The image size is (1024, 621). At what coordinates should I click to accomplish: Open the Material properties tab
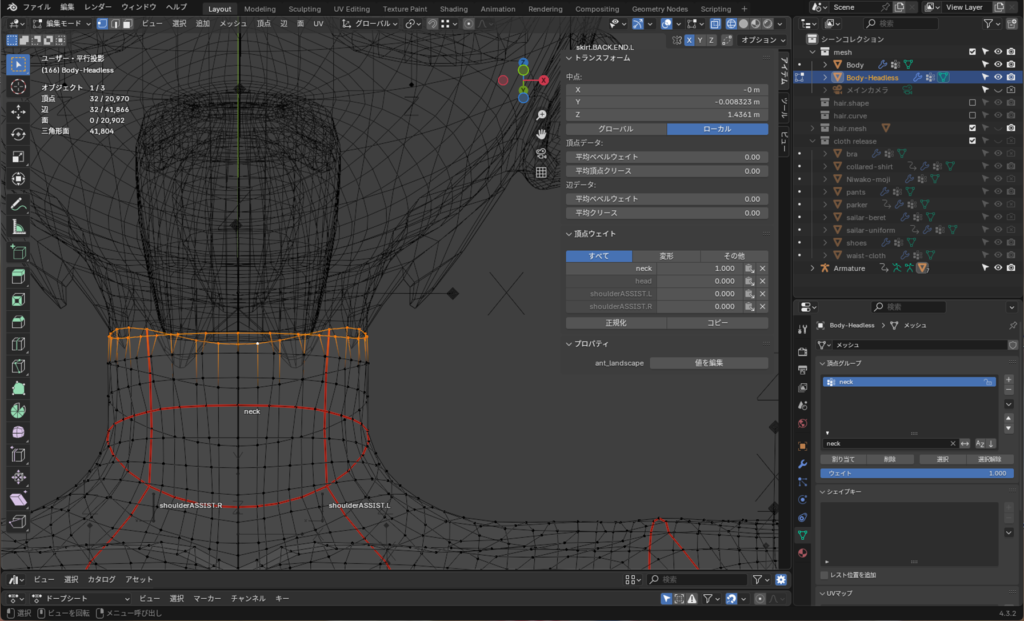[802, 552]
